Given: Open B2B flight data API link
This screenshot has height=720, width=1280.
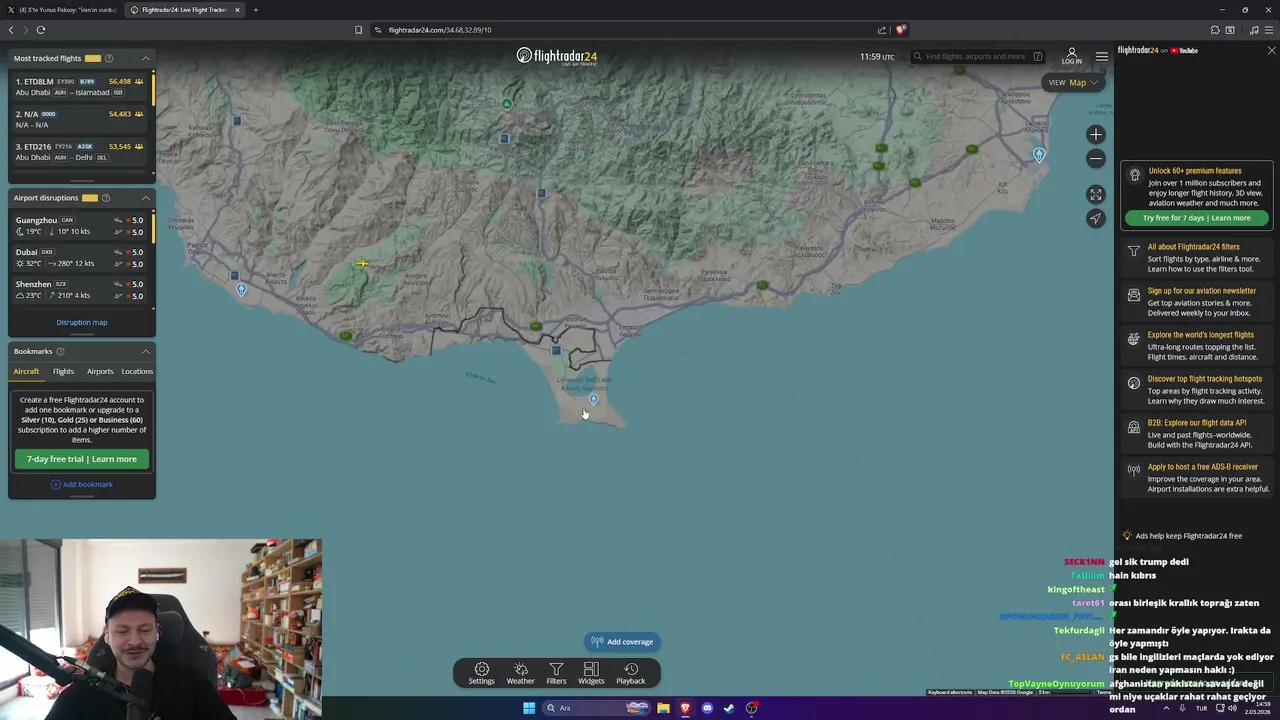Looking at the screenshot, I should click(1197, 433).
